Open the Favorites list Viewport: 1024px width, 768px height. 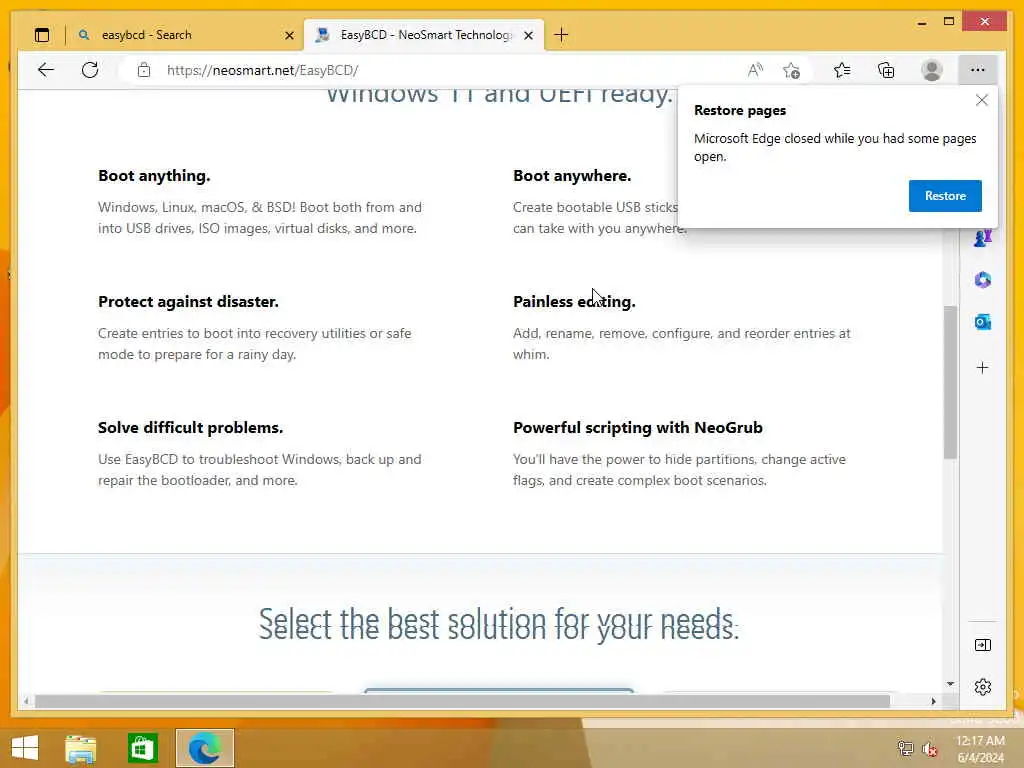[x=842, y=70]
